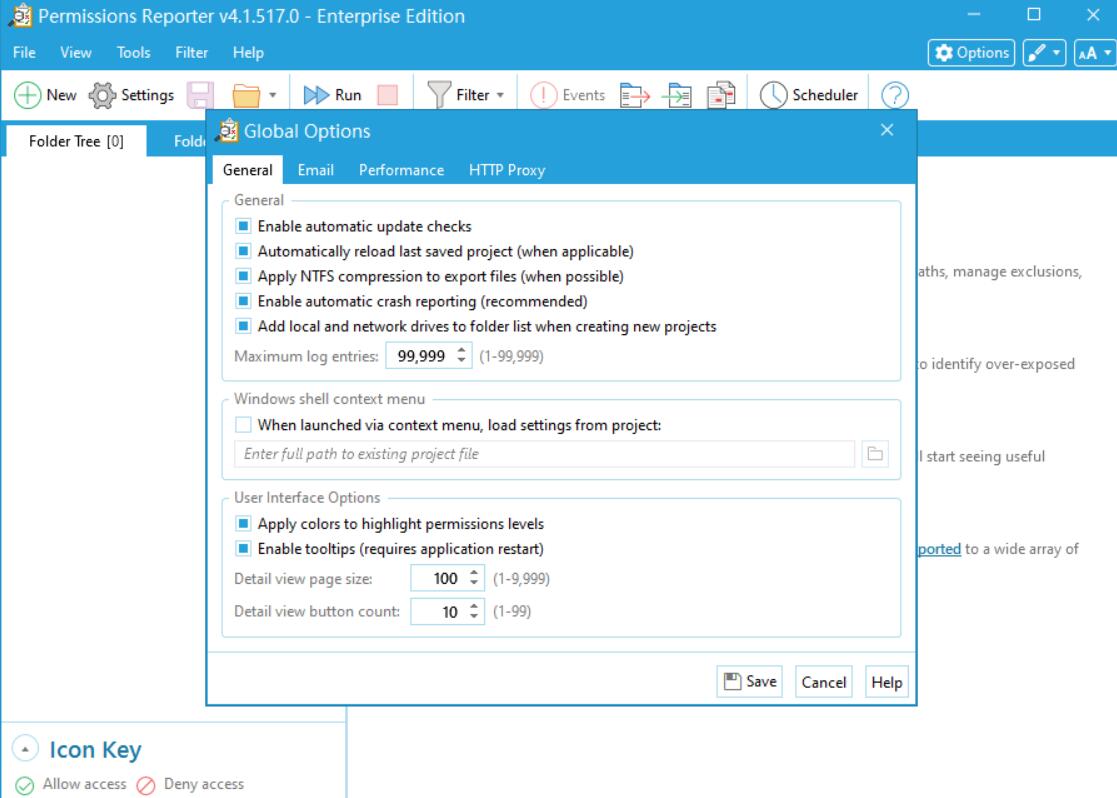The width and height of the screenshot is (1117, 798).
Task: Toggle Automatically reload last saved project
Action: coord(243,251)
